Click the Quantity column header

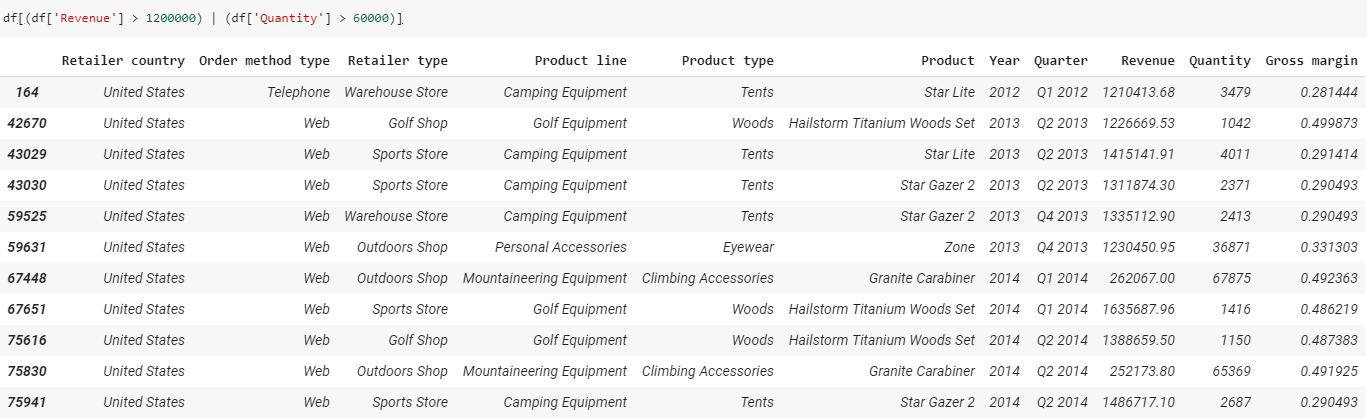point(1219,61)
